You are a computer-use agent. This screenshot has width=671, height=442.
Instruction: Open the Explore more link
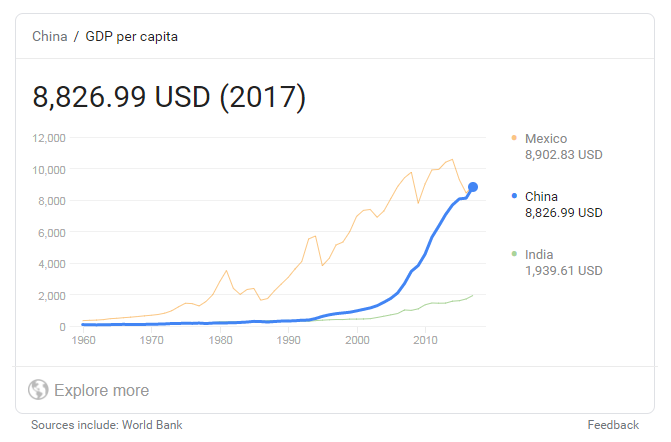click(x=101, y=390)
